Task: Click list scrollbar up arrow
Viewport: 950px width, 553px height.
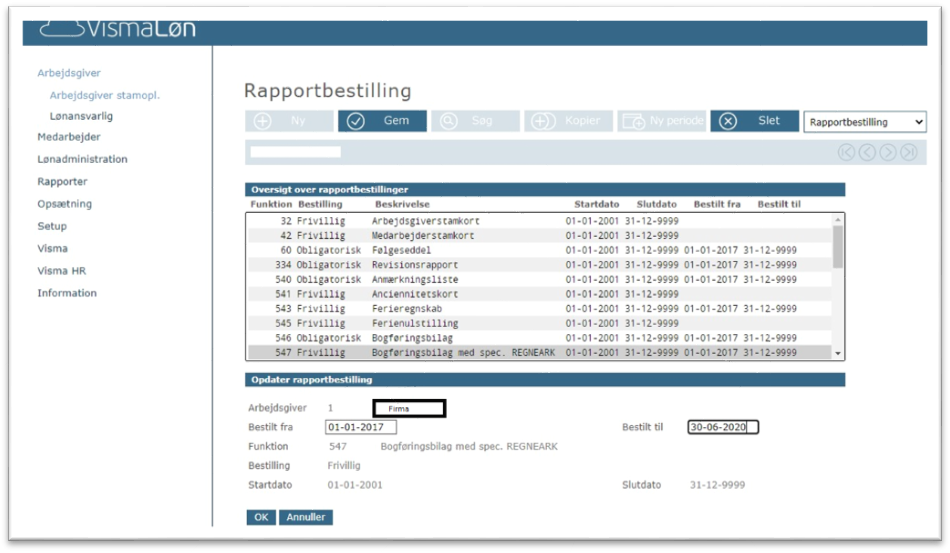Action: 838,219
